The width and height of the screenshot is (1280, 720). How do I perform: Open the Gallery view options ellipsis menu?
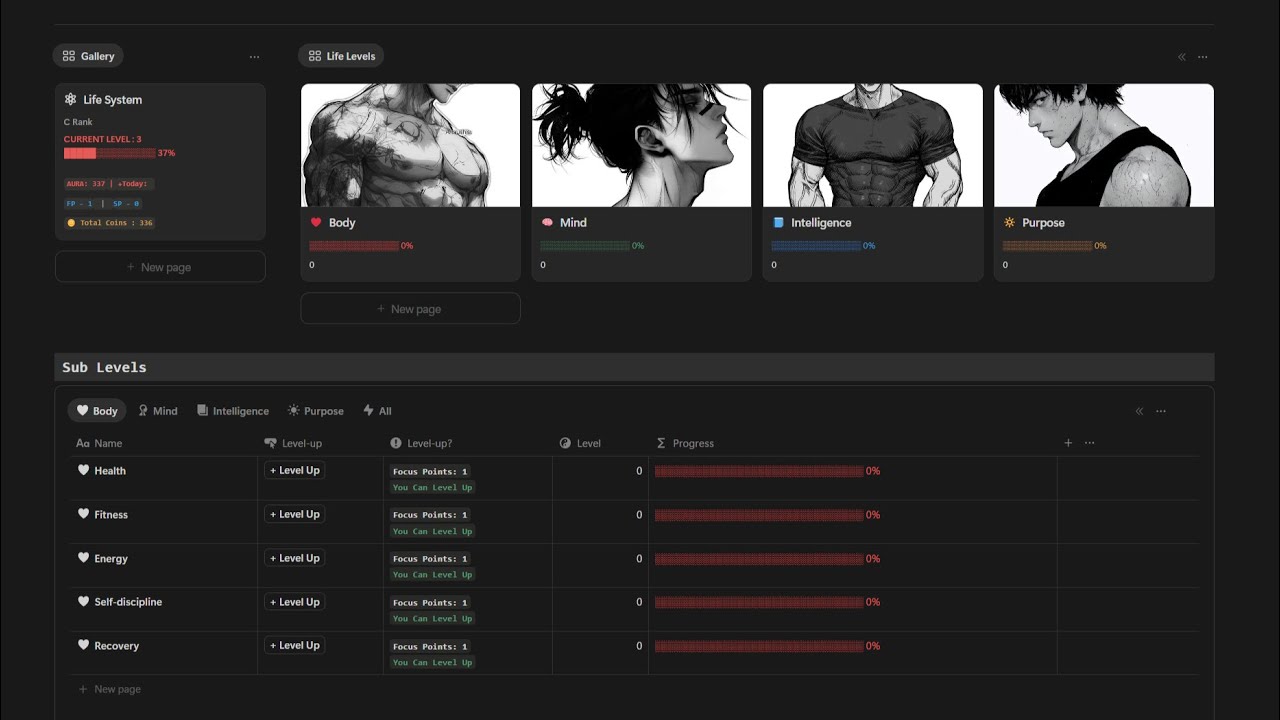click(x=254, y=57)
